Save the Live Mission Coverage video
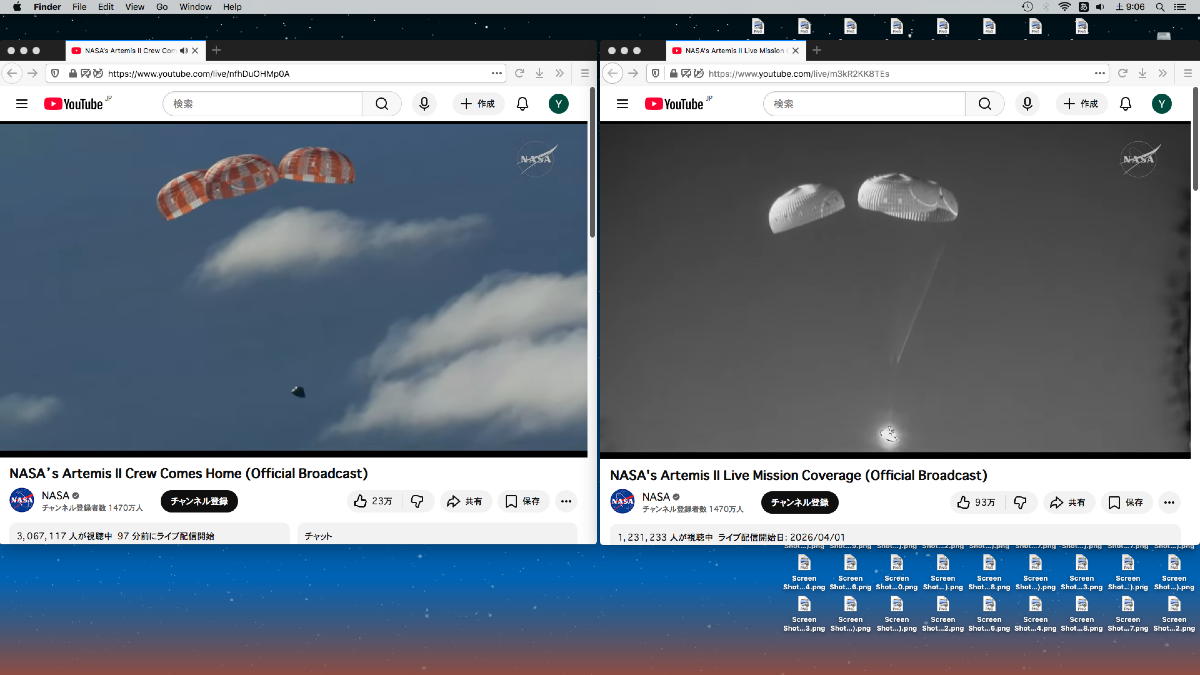The width and height of the screenshot is (1200, 675). tap(1124, 502)
